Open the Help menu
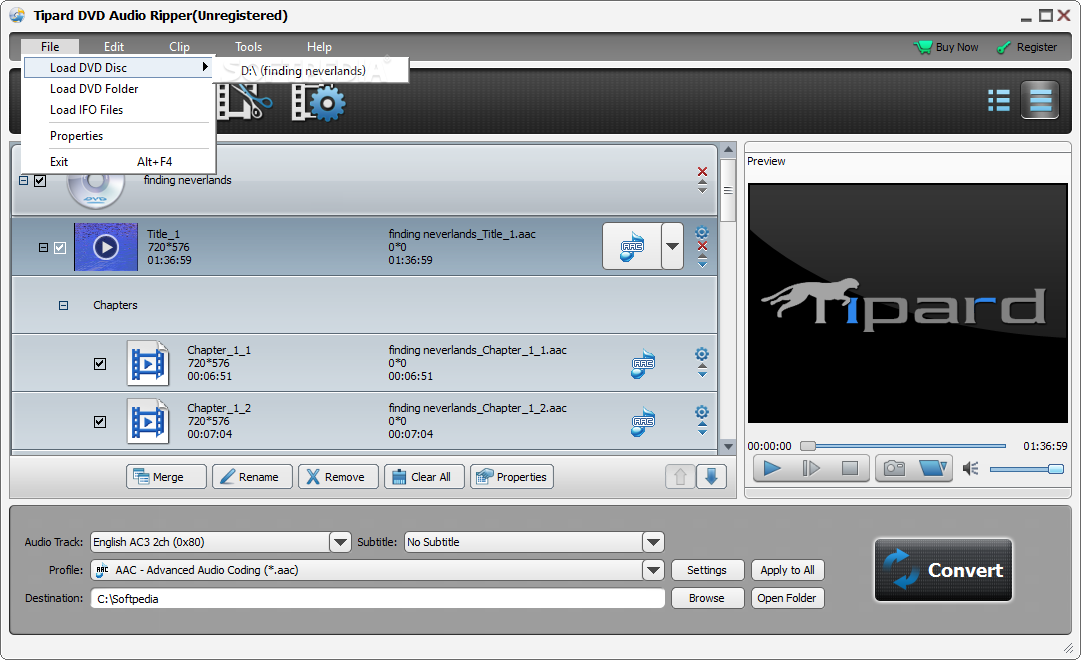The height and width of the screenshot is (660, 1081). pos(319,47)
